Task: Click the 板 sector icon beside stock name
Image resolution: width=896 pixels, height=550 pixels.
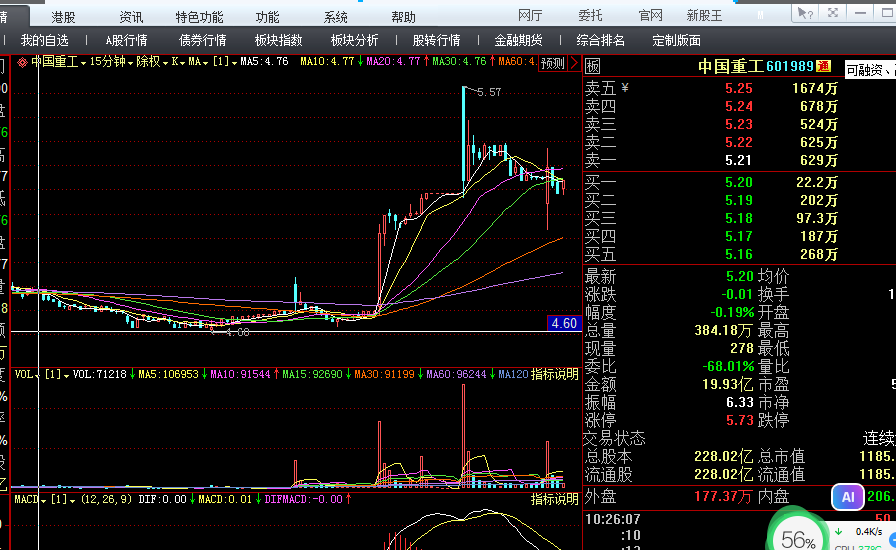Action: (593, 67)
